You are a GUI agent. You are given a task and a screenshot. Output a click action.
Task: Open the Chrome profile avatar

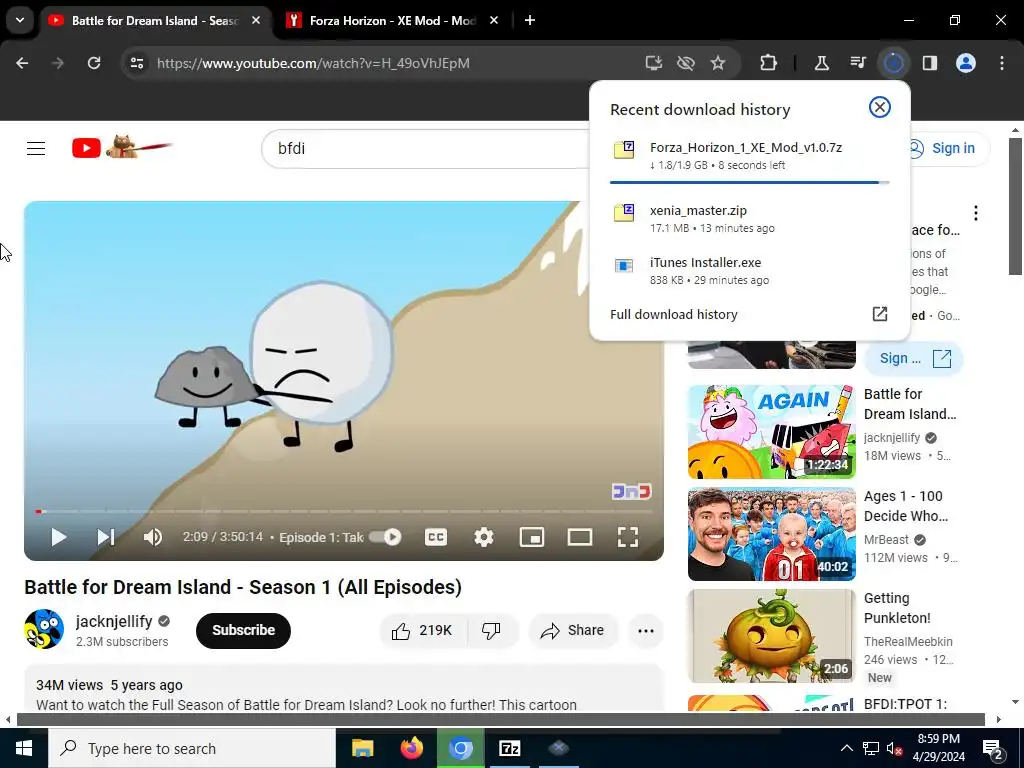(966, 63)
